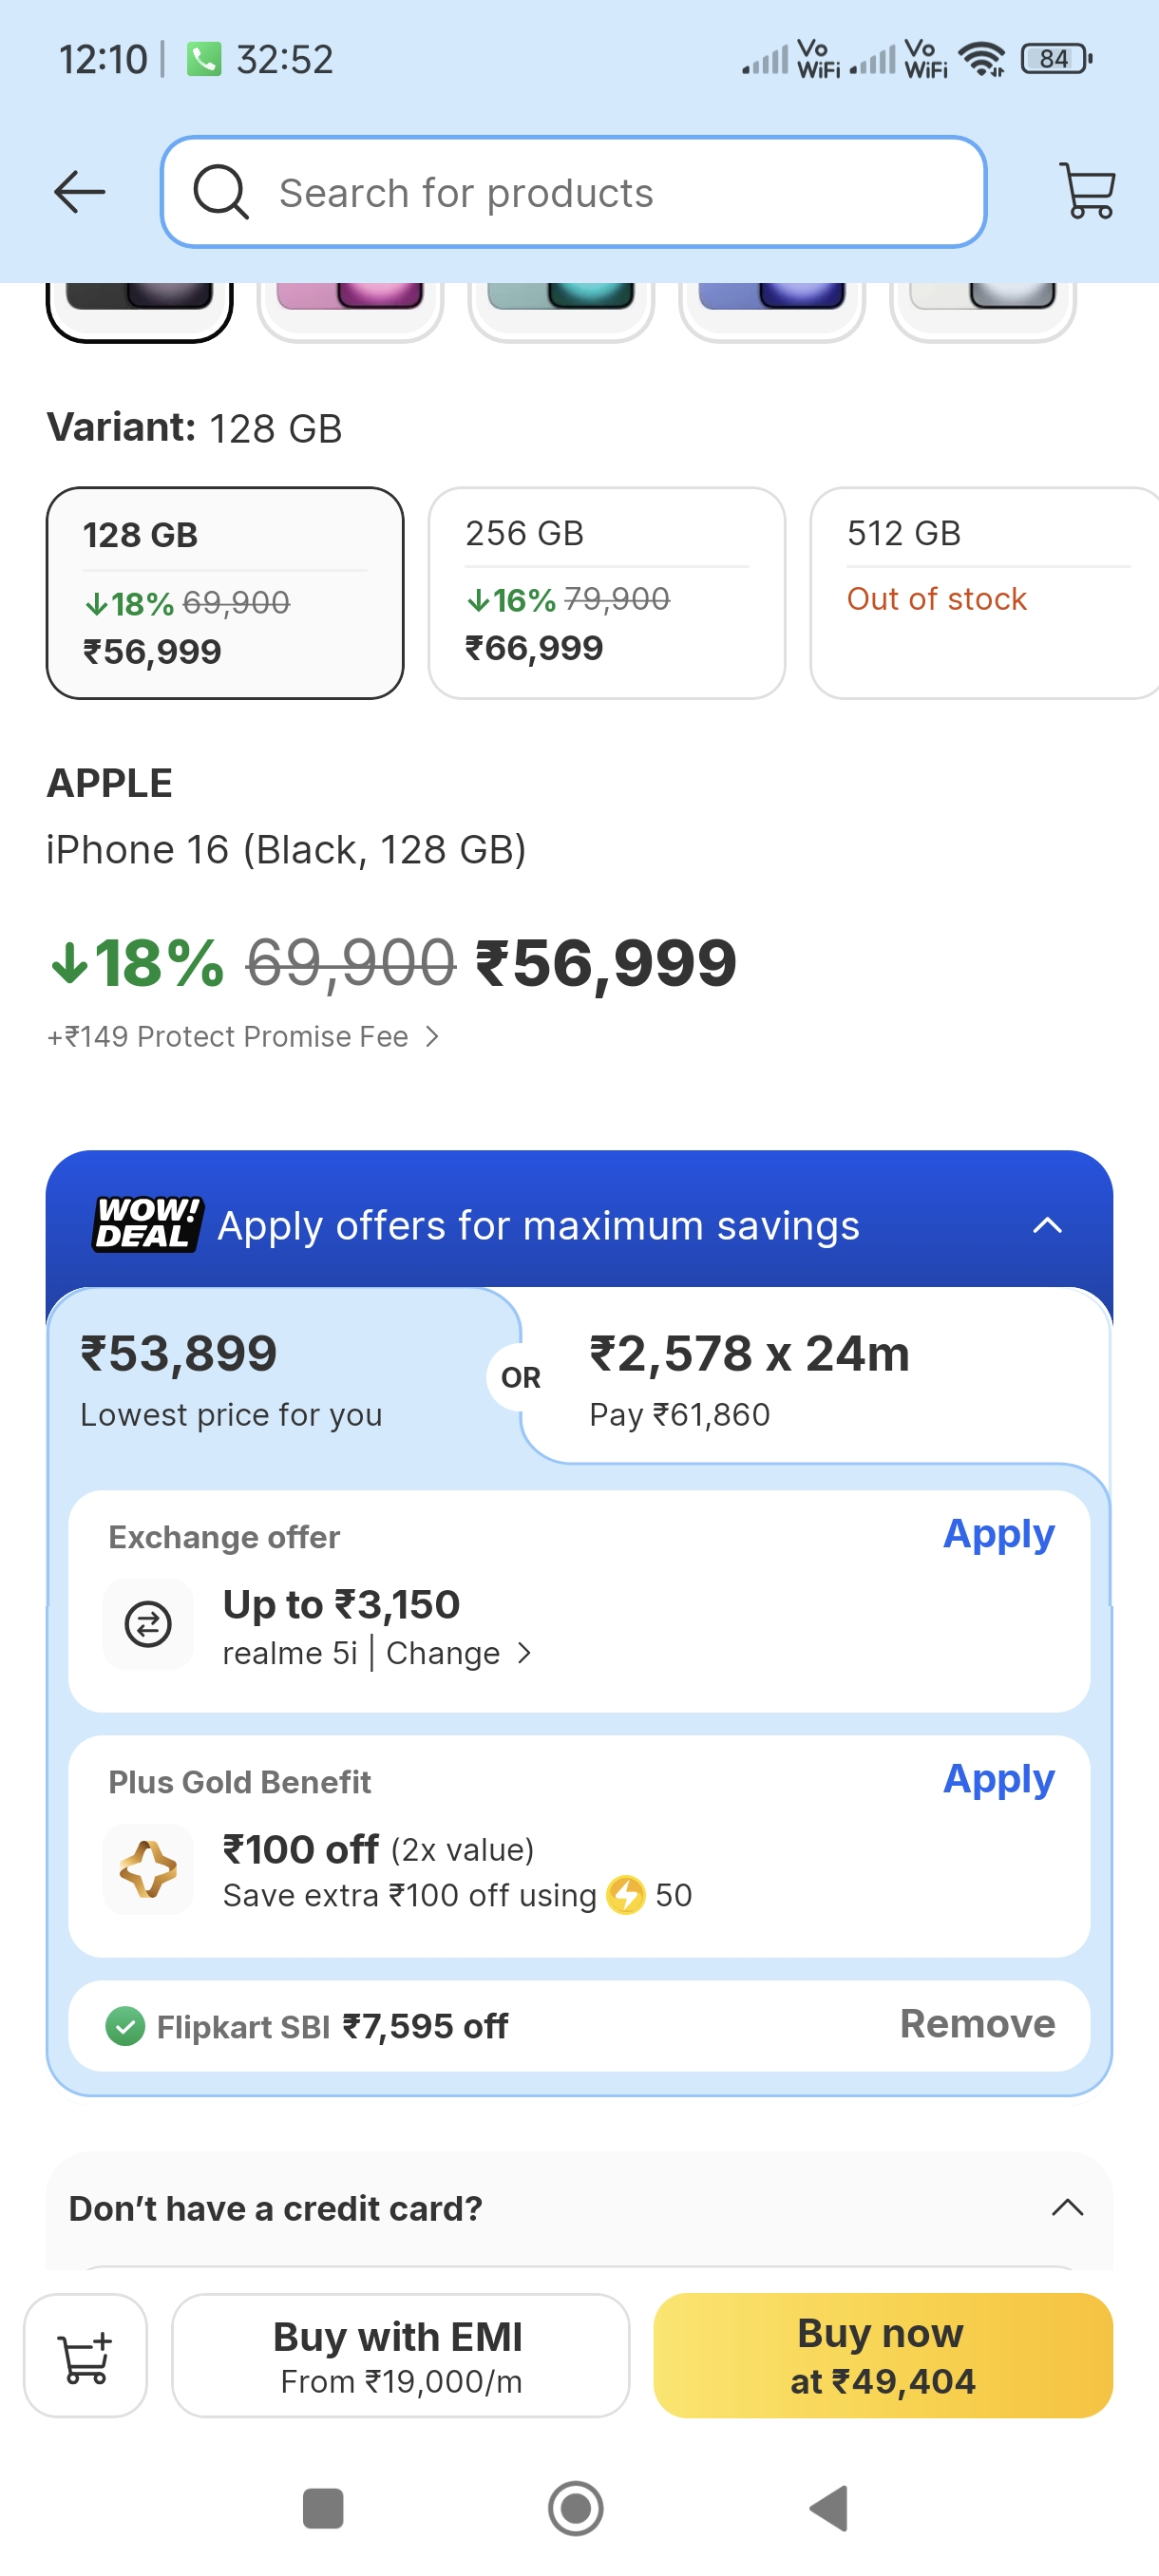Choose the pink iPhone color swatch

coord(350,305)
